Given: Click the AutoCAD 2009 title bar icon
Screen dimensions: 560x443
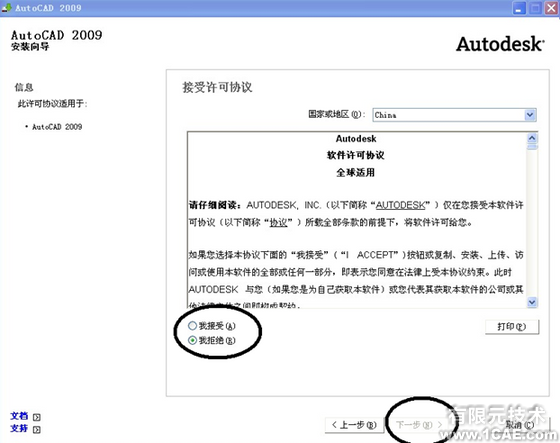Looking at the screenshot, I should click(x=6, y=8).
